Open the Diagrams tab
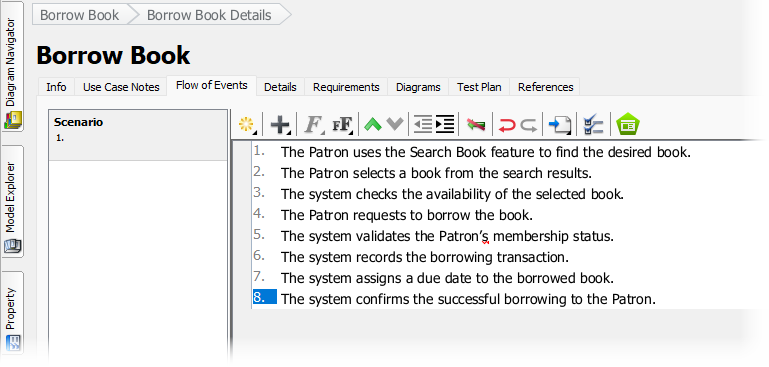769x367 pixels. click(418, 87)
